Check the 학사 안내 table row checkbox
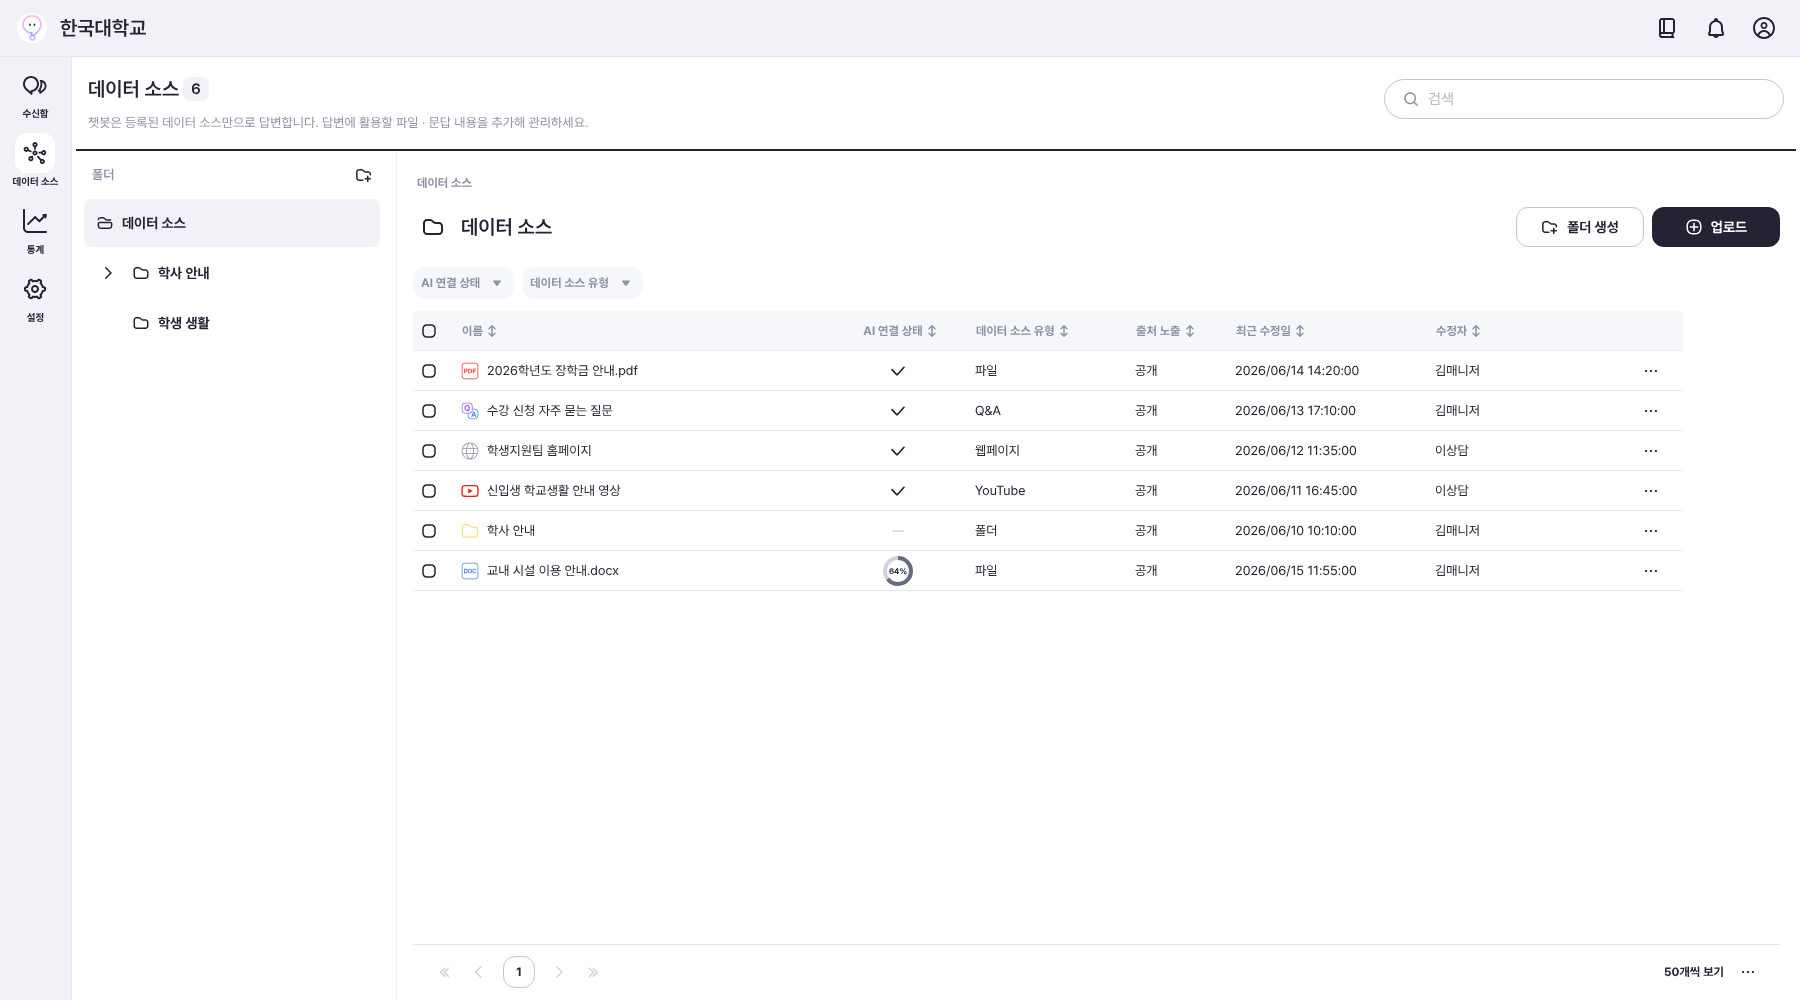 pos(429,531)
